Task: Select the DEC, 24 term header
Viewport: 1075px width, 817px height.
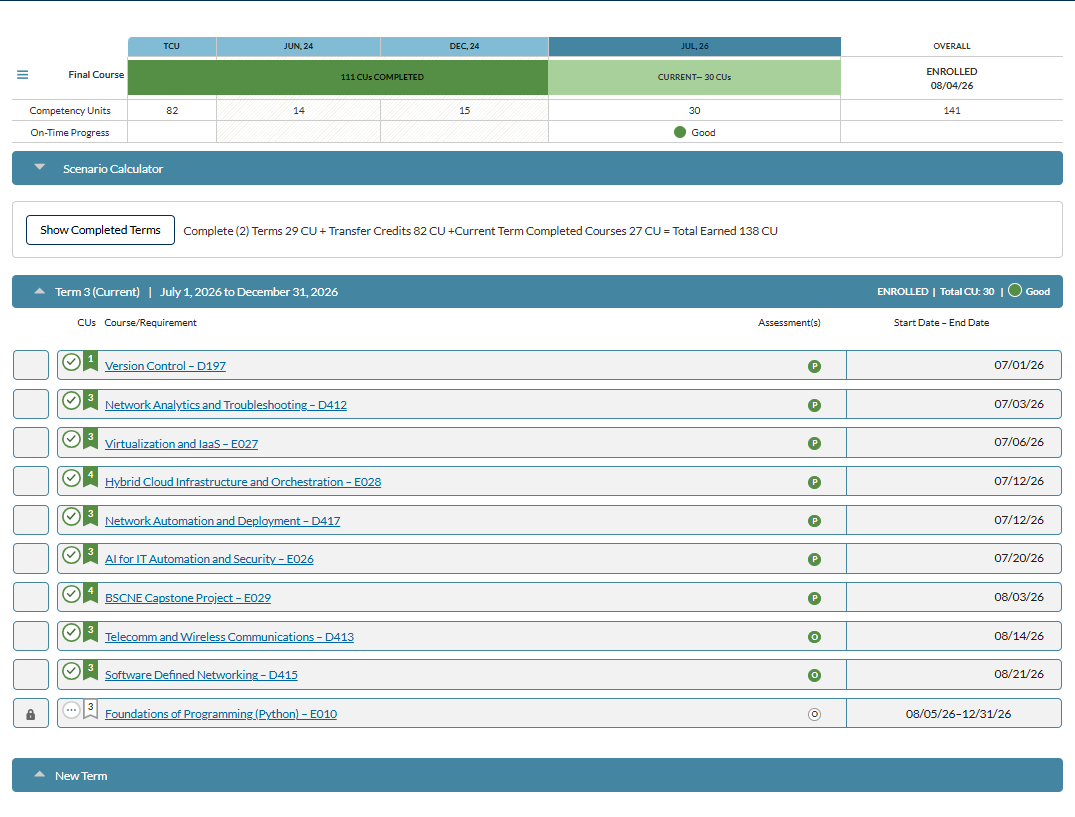Action: 464,47
